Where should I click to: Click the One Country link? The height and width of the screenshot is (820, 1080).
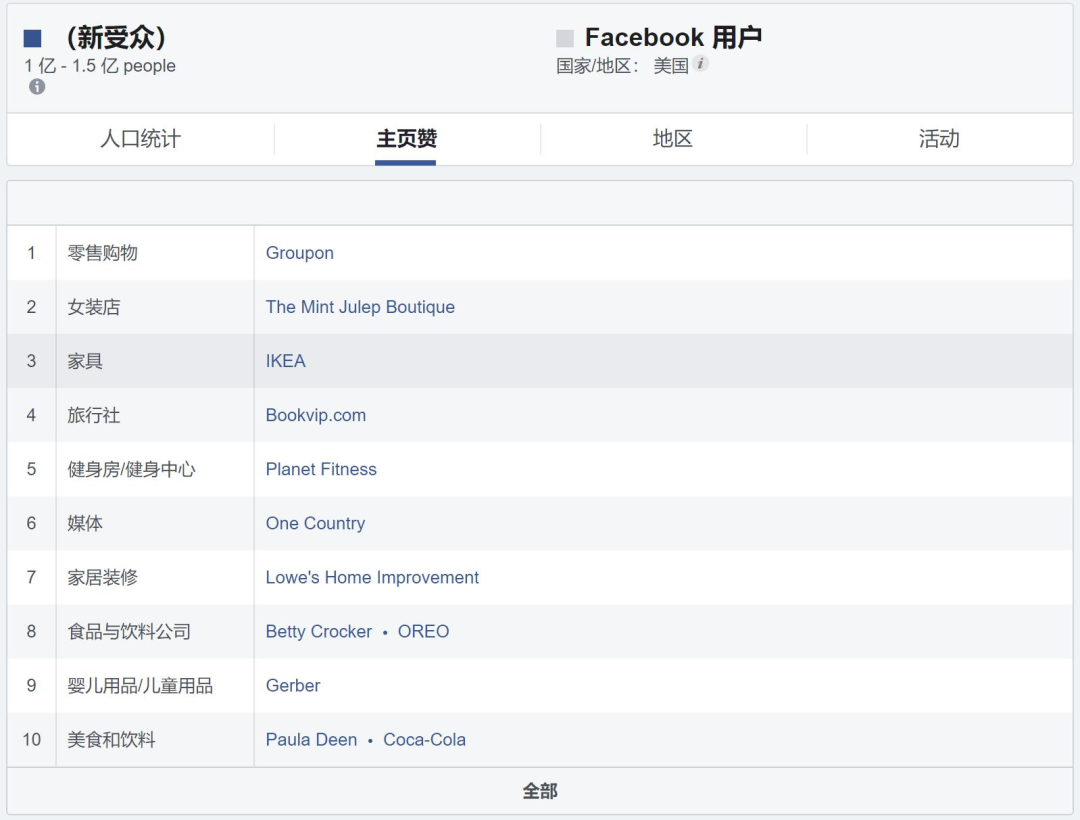coord(315,523)
